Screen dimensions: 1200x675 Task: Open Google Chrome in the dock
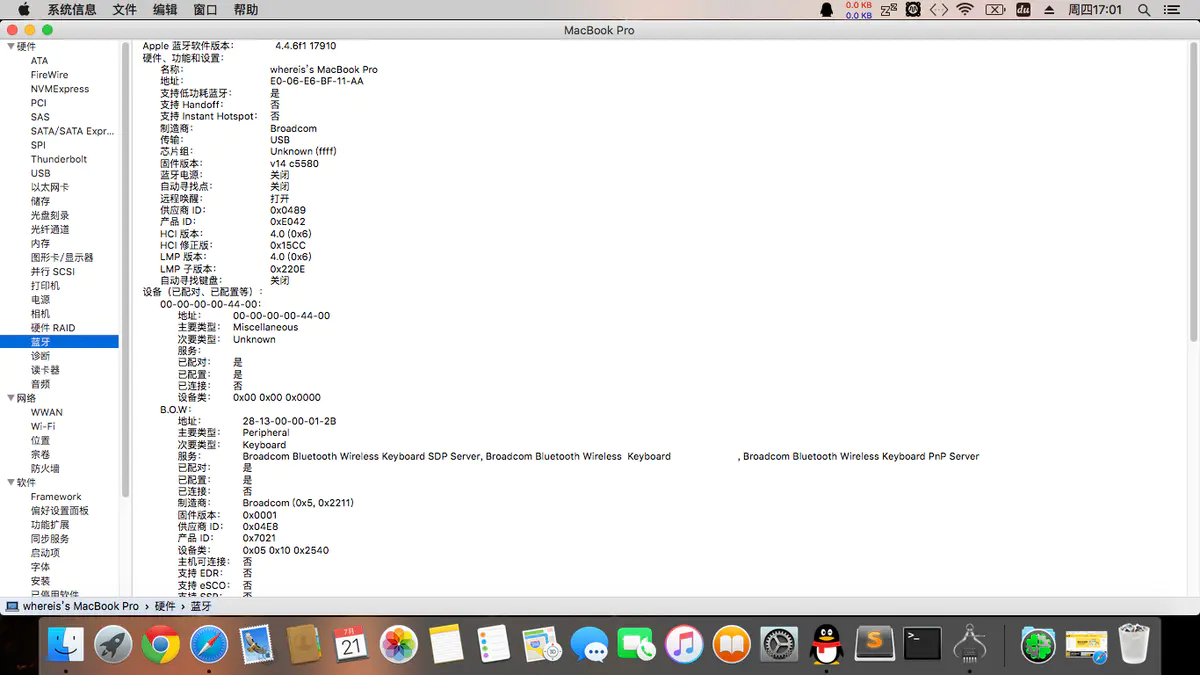pyautogui.click(x=160, y=644)
